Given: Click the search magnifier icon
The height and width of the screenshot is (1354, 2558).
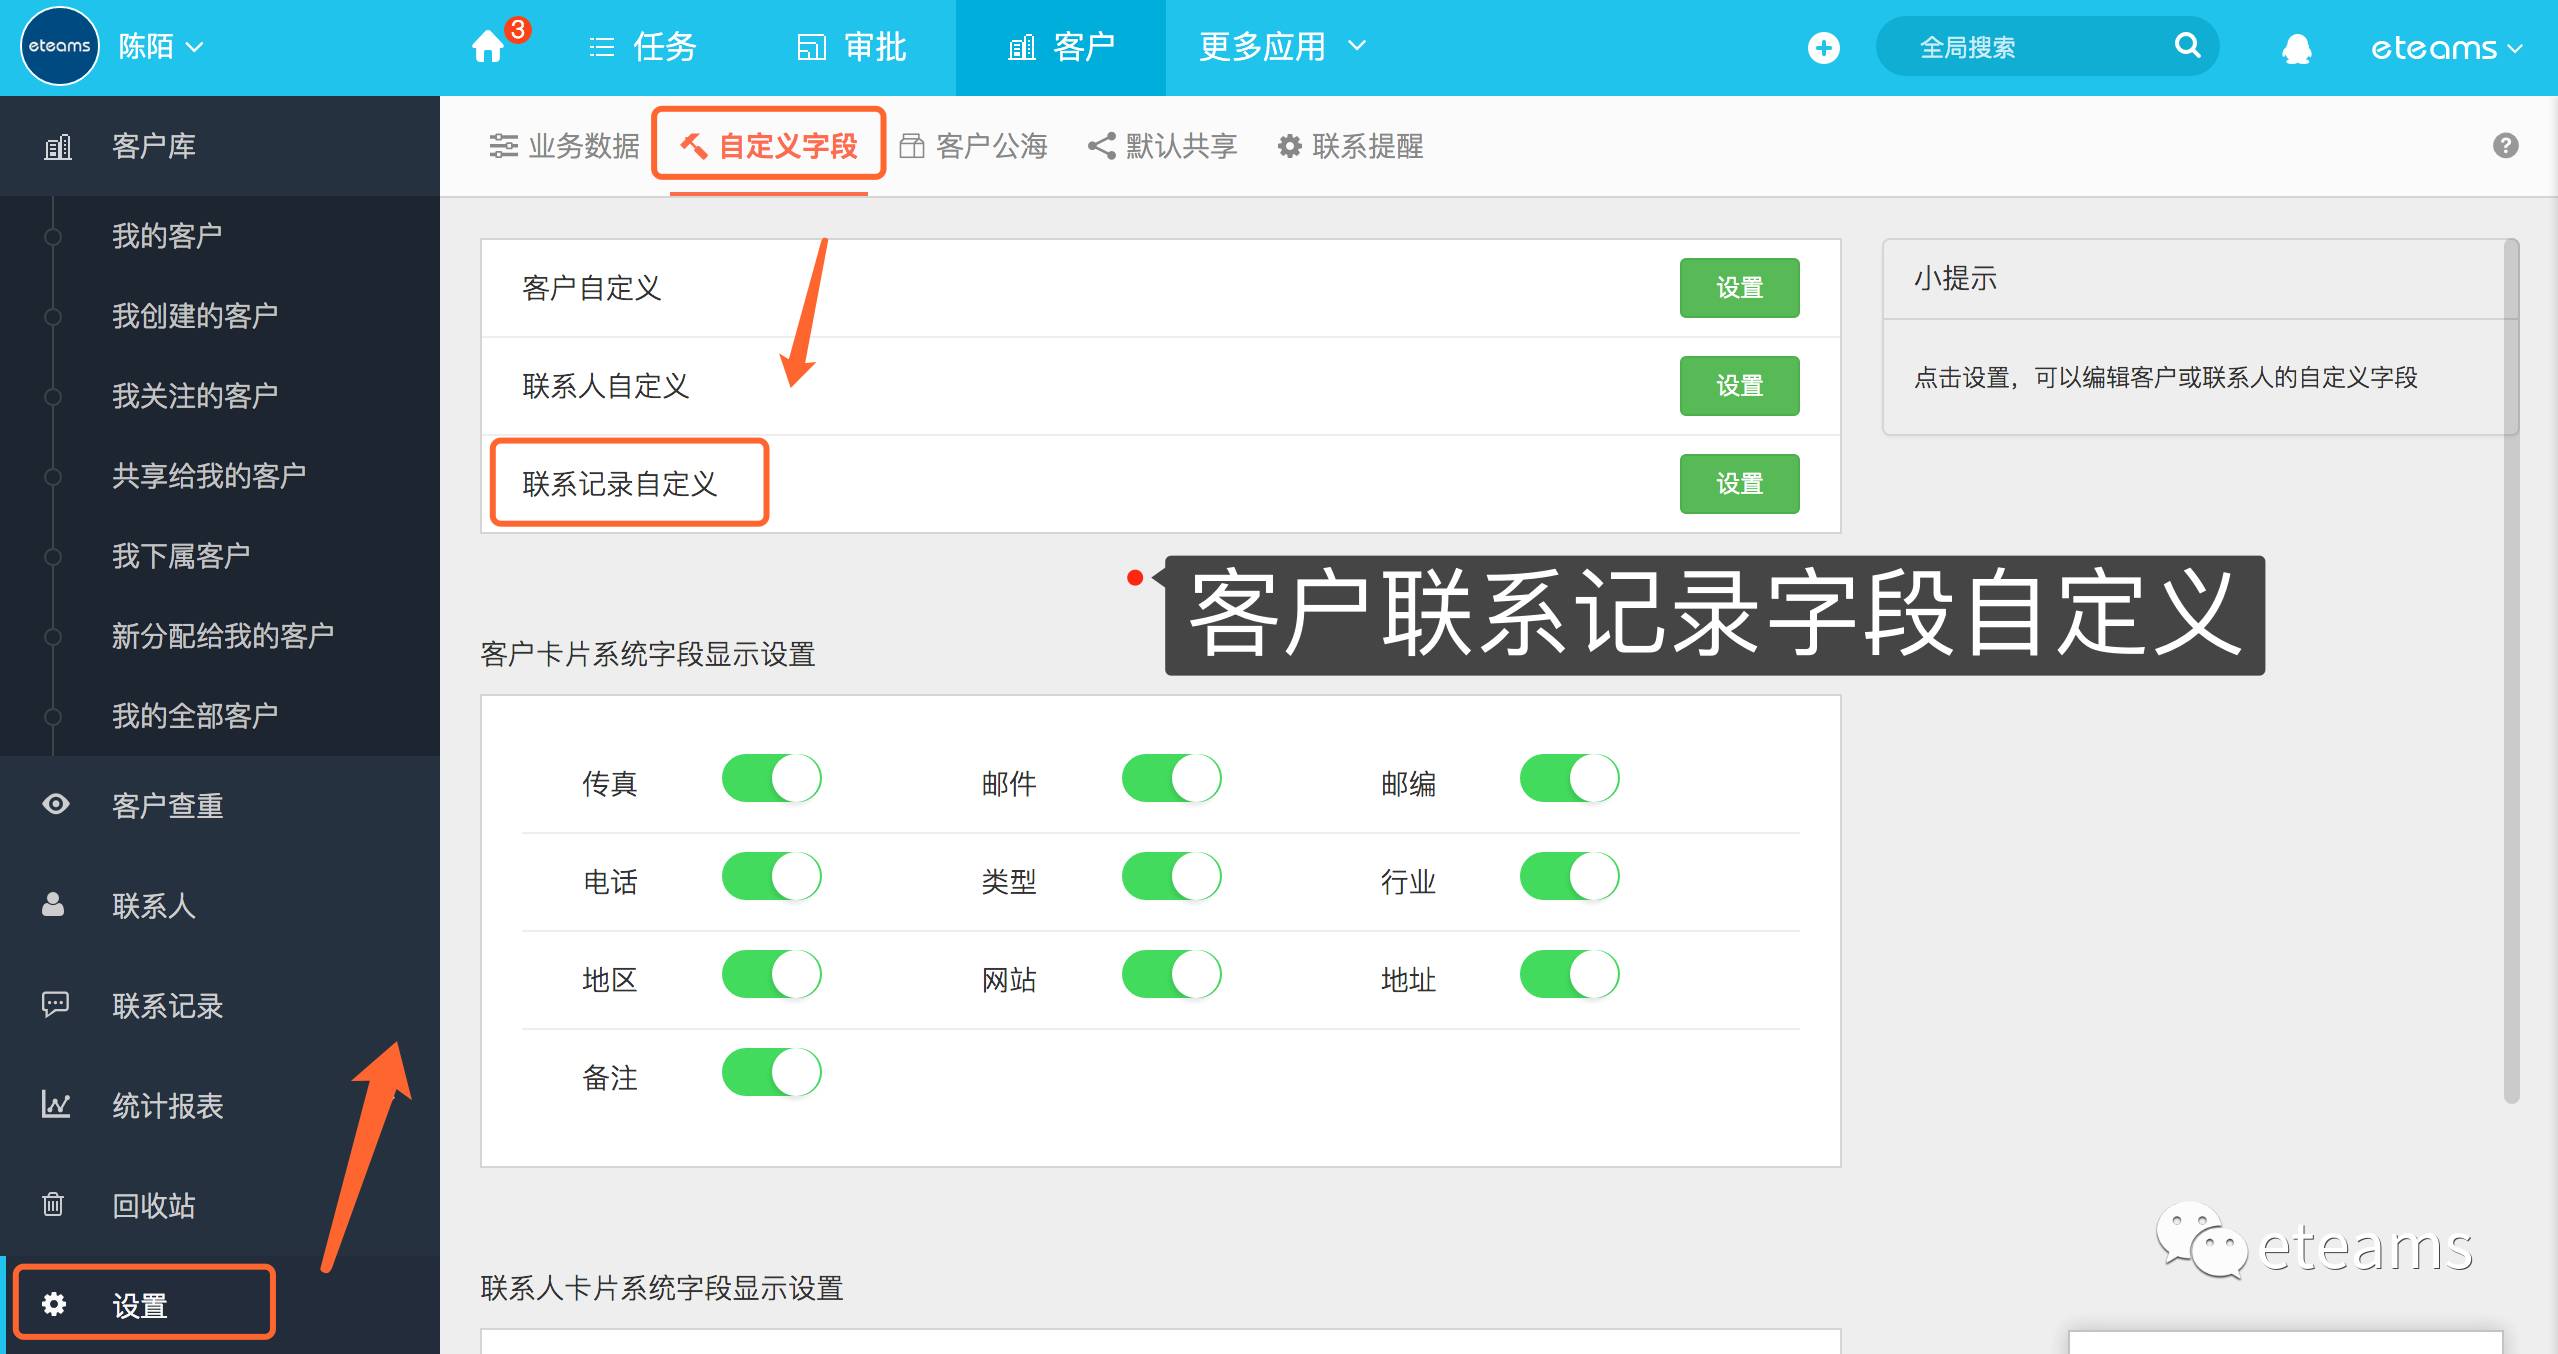Looking at the screenshot, I should click(x=2187, y=45).
